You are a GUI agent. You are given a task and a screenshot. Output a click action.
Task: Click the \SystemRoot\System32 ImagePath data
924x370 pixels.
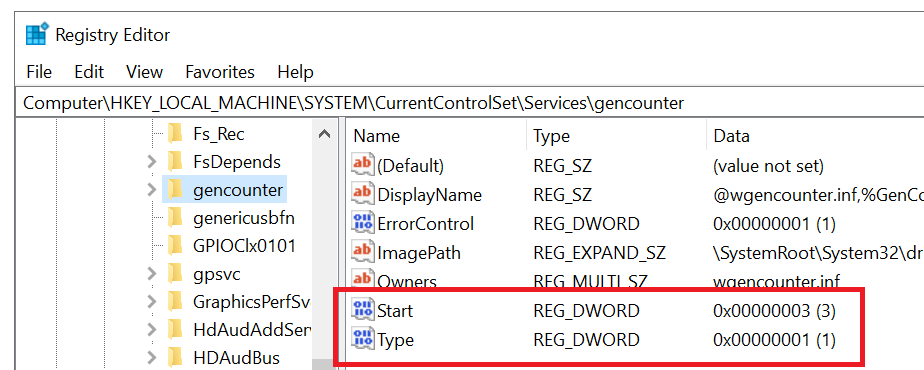coord(818,253)
